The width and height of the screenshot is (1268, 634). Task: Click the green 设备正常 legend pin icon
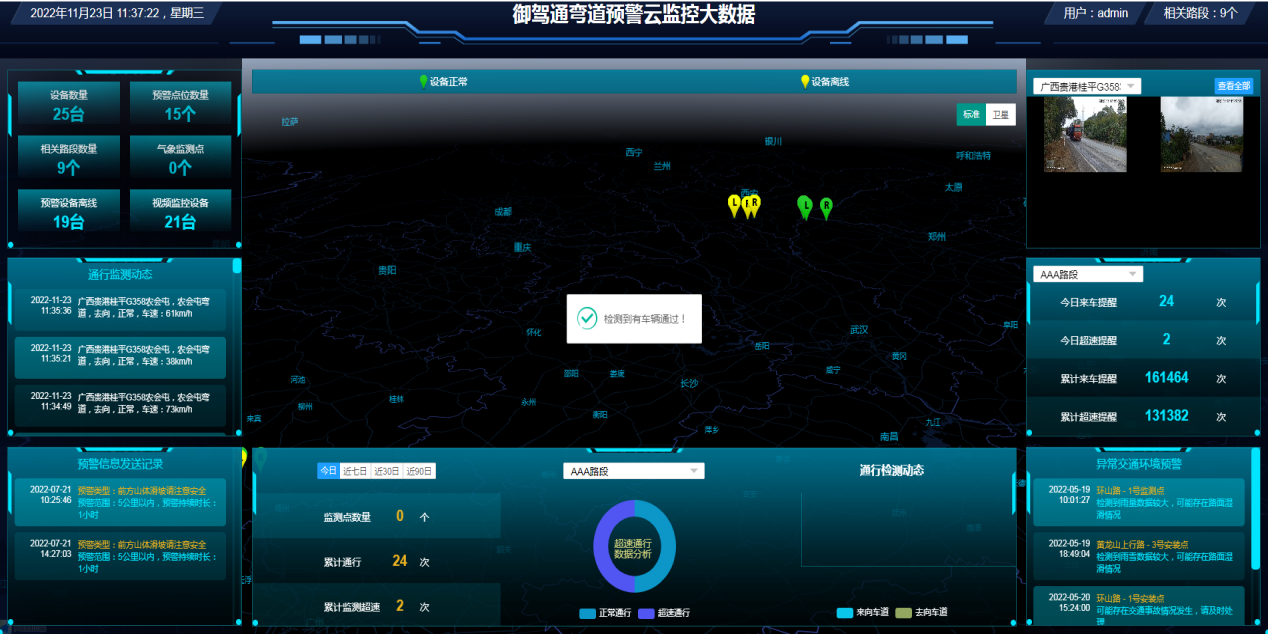click(x=423, y=82)
